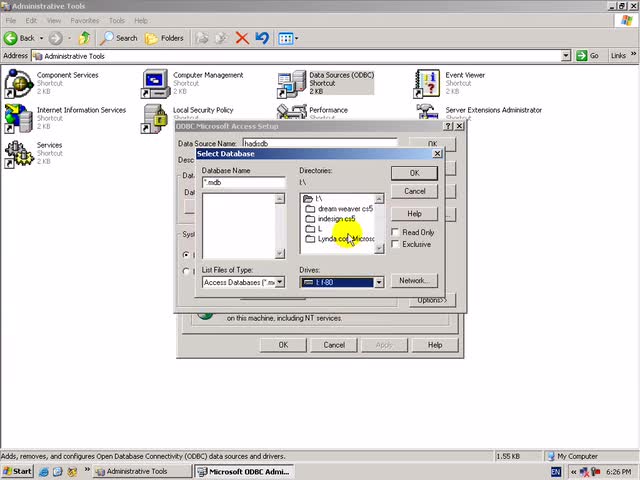Screen dimensions: 640x480
Task: Click the Forward arrow icon in toolbar
Action: point(56,38)
